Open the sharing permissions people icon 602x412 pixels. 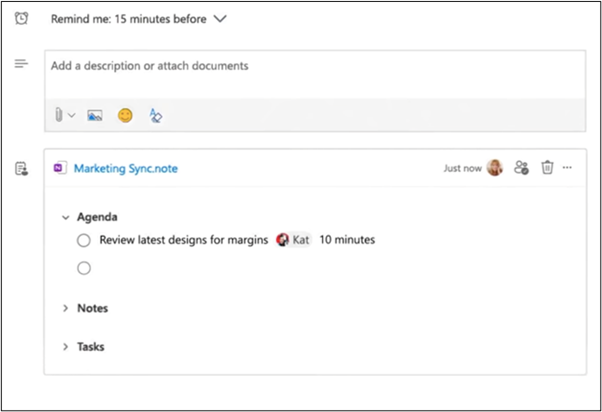point(521,168)
